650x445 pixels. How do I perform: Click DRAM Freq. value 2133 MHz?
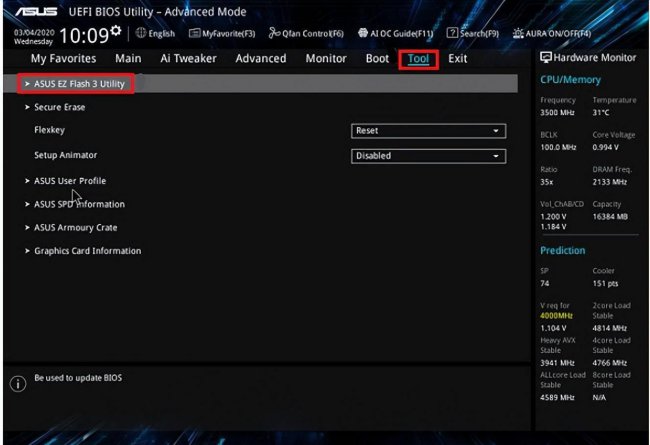click(x=609, y=182)
